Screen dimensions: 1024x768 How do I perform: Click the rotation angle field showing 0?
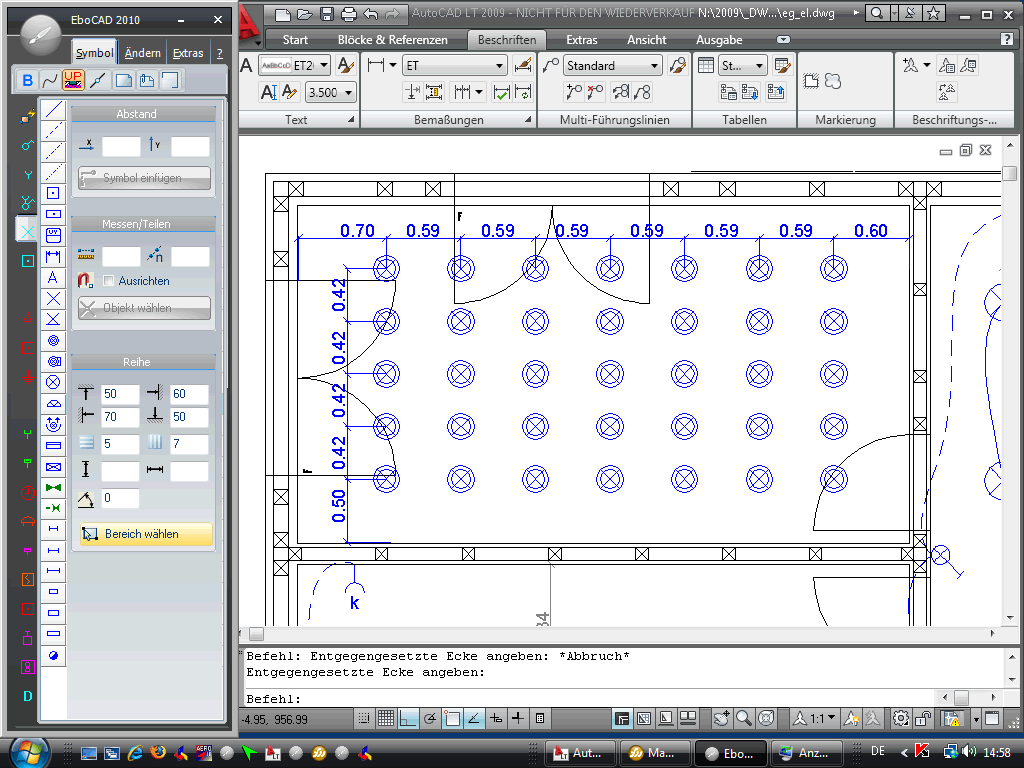[x=119, y=498]
